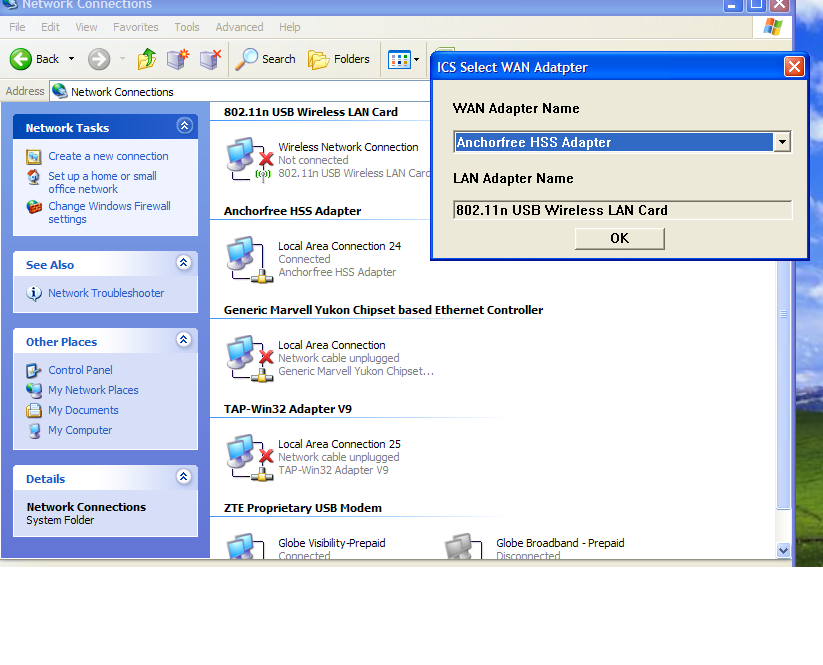
Task: Click the Forward arrow icon
Action: (x=99, y=59)
